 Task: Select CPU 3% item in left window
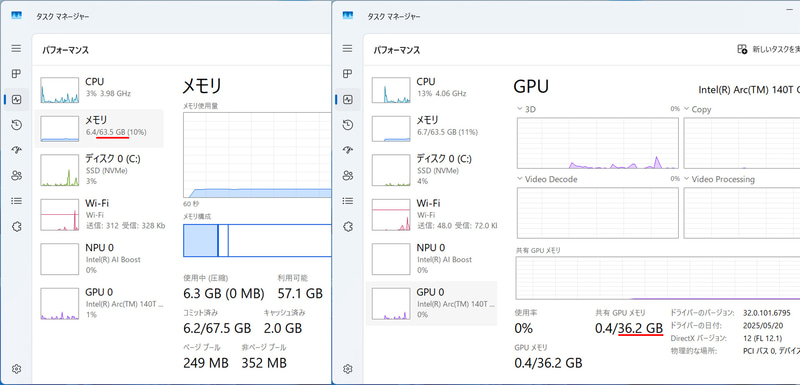coord(99,90)
